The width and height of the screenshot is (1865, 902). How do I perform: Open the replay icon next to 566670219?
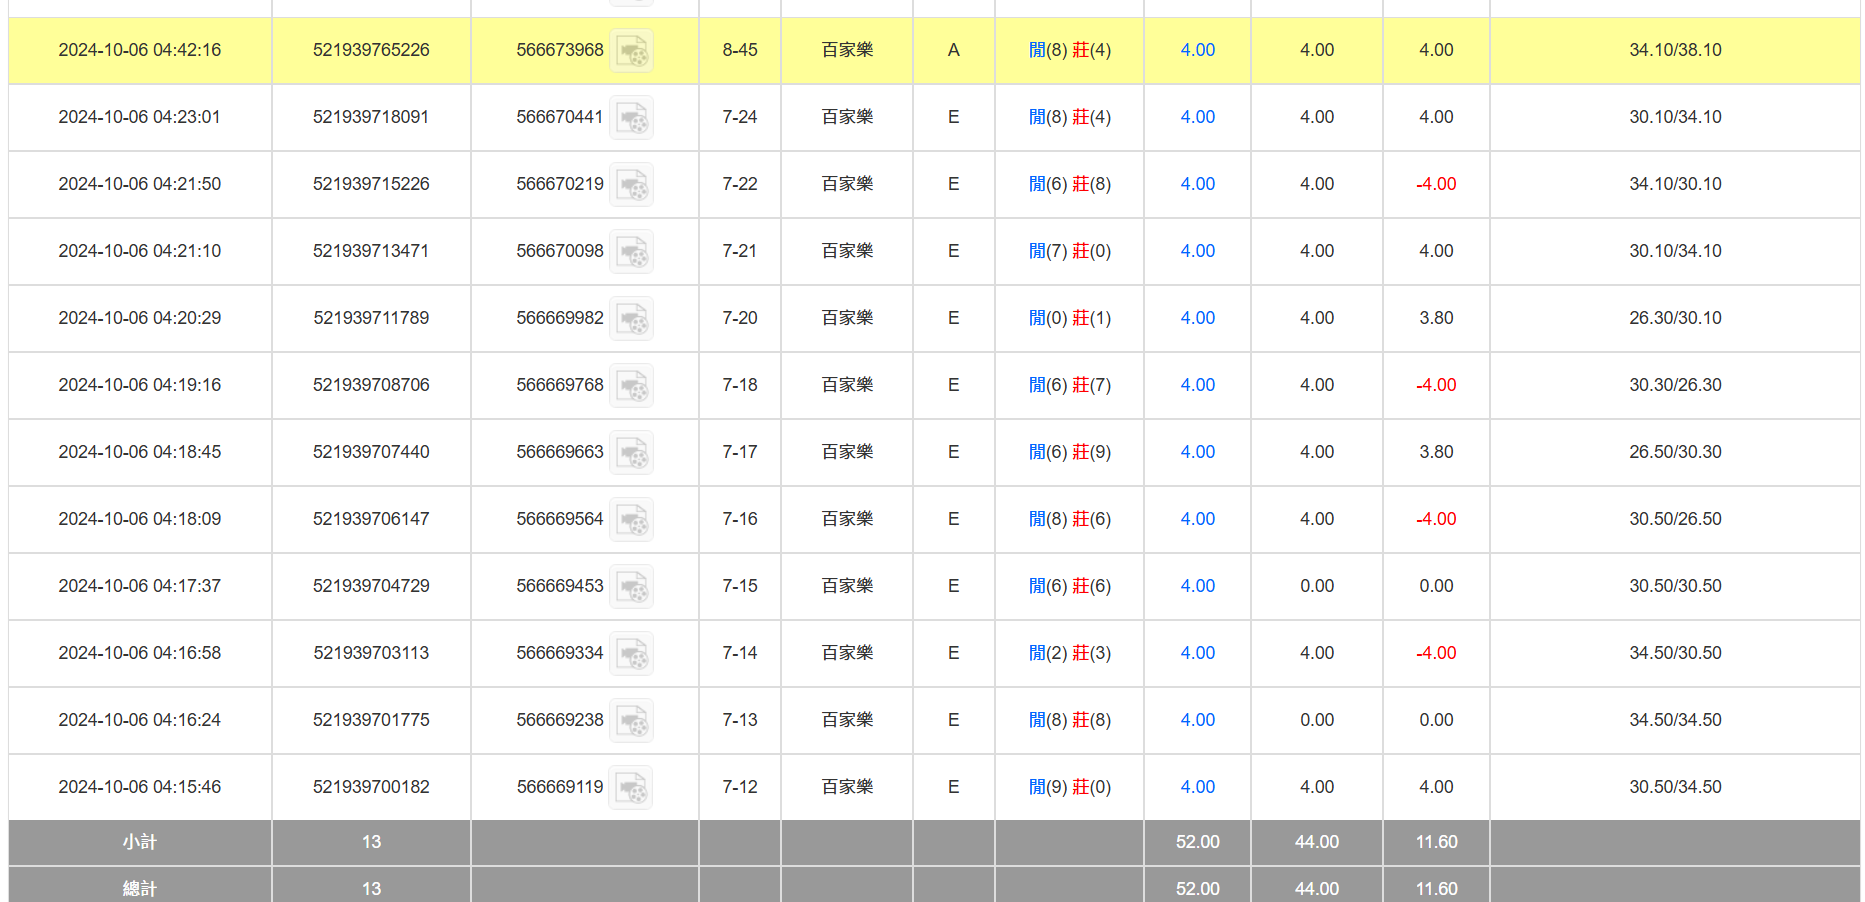[631, 185]
